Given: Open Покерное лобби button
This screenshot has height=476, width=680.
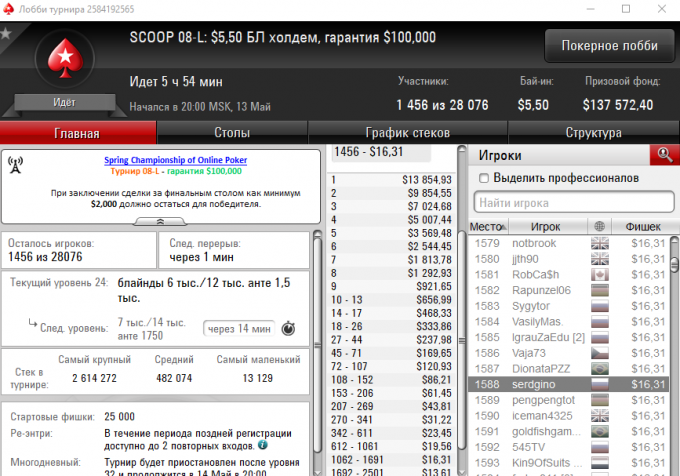Looking at the screenshot, I should click(609, 46).
